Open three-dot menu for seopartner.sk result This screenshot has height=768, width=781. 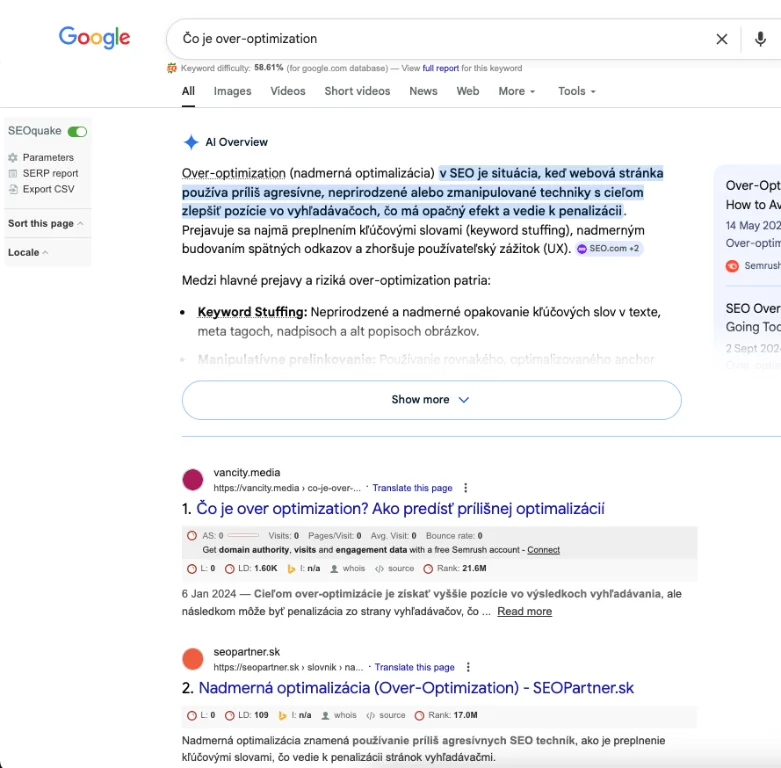click(467, 667)
